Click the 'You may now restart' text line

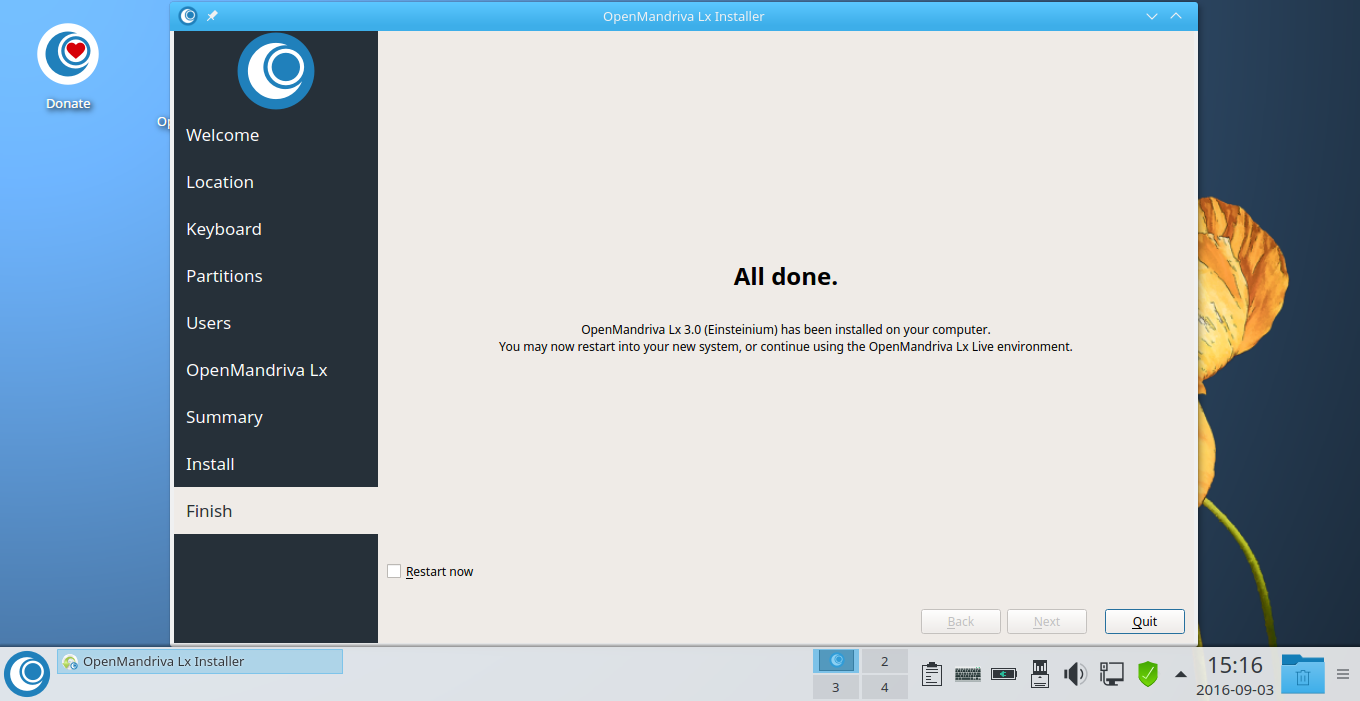[786, 347]
